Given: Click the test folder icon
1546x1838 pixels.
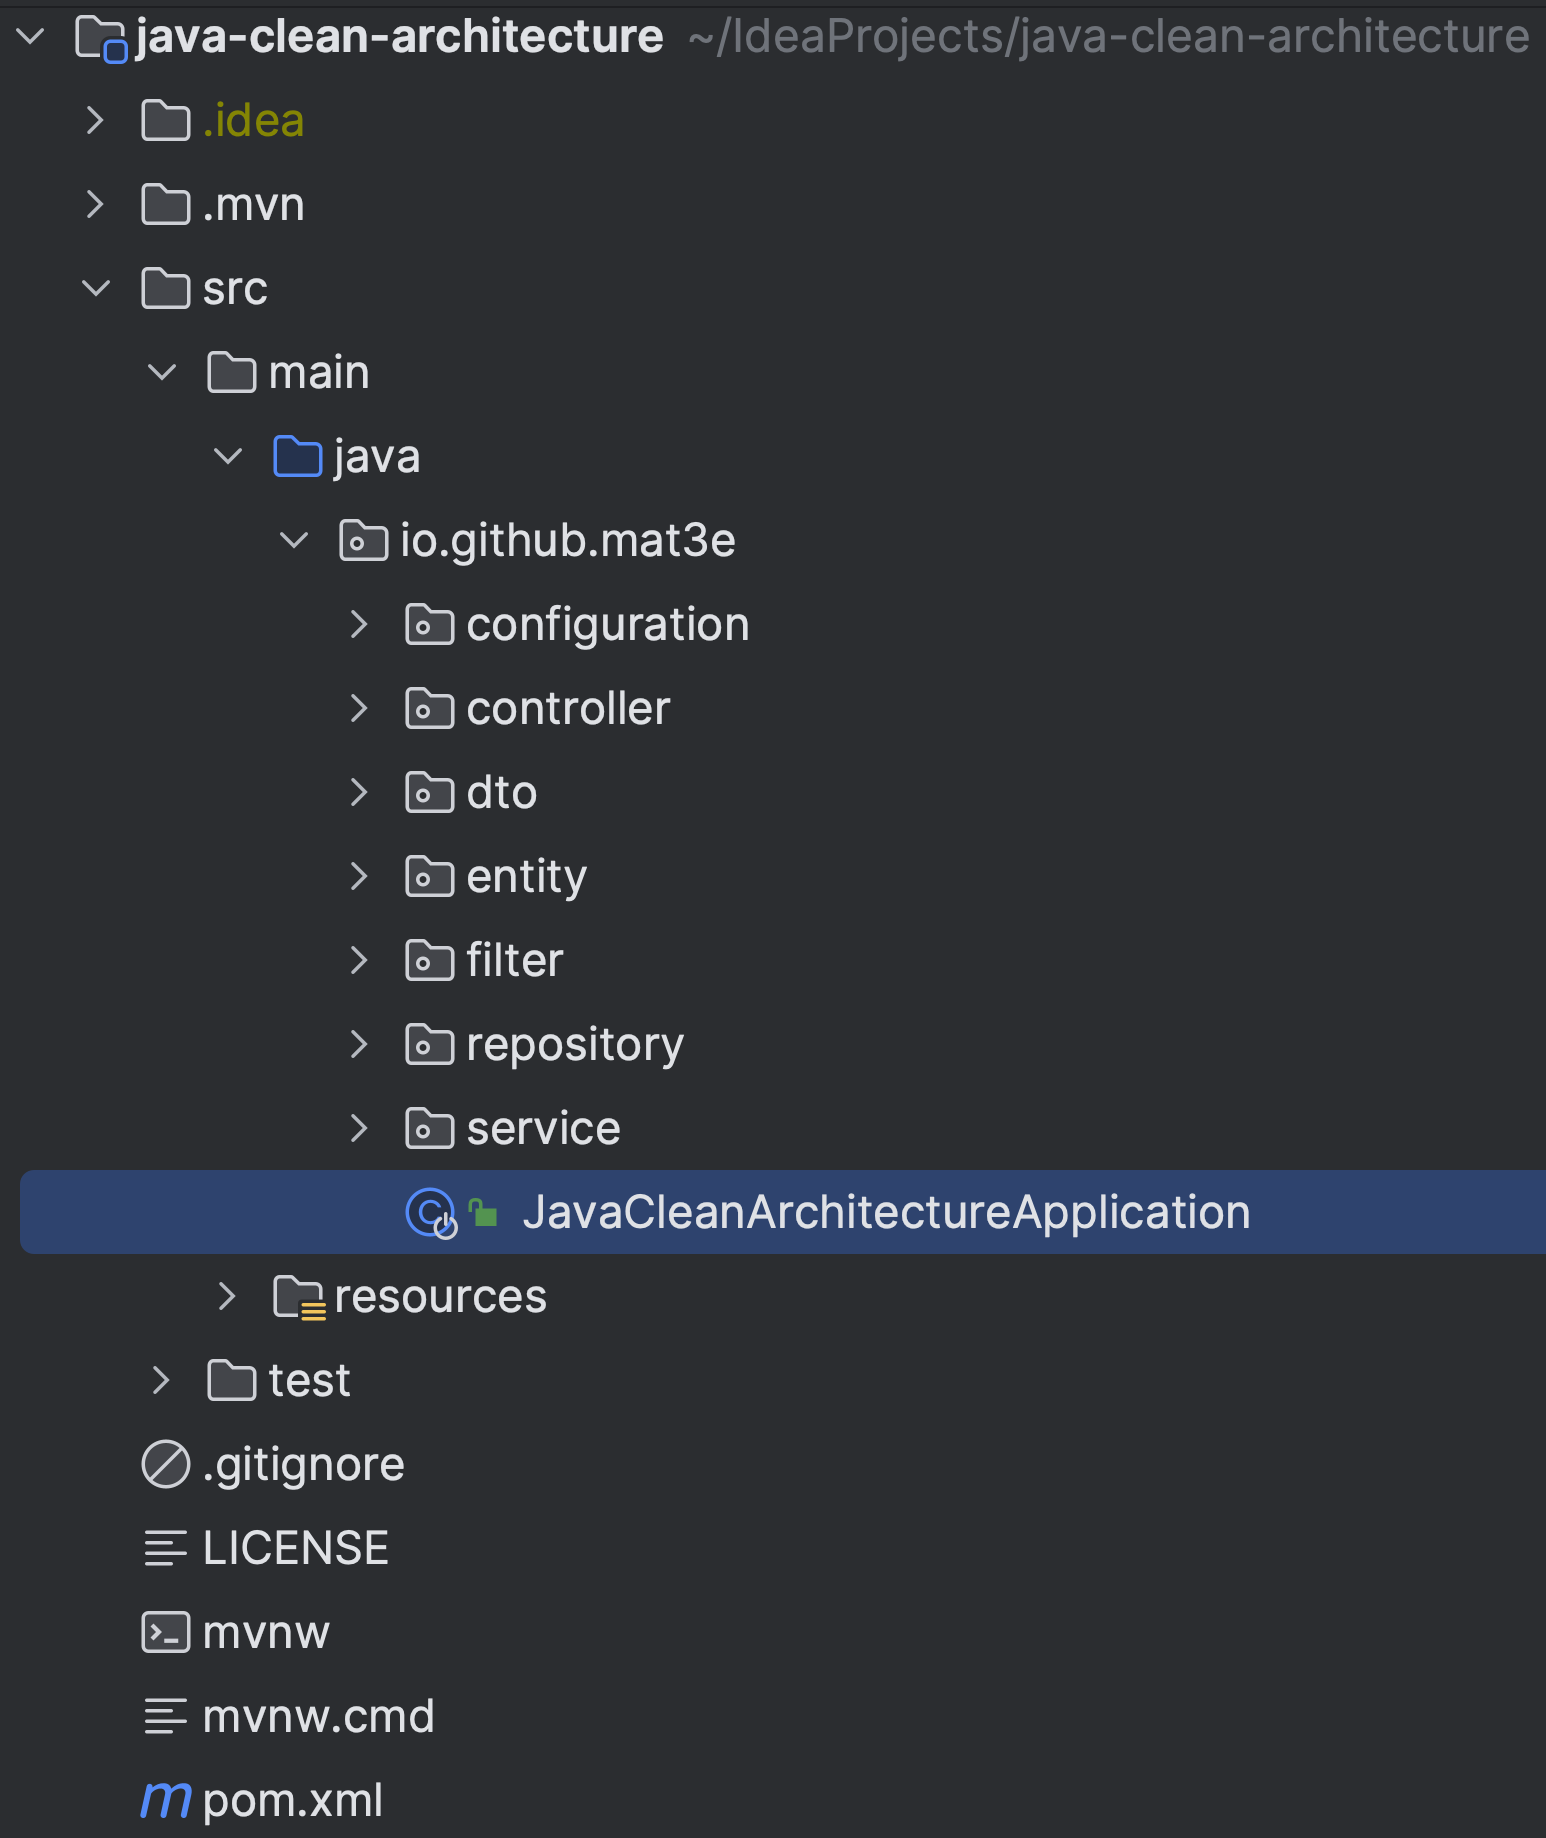Looking at the screenshot, I should [232, 1381].
